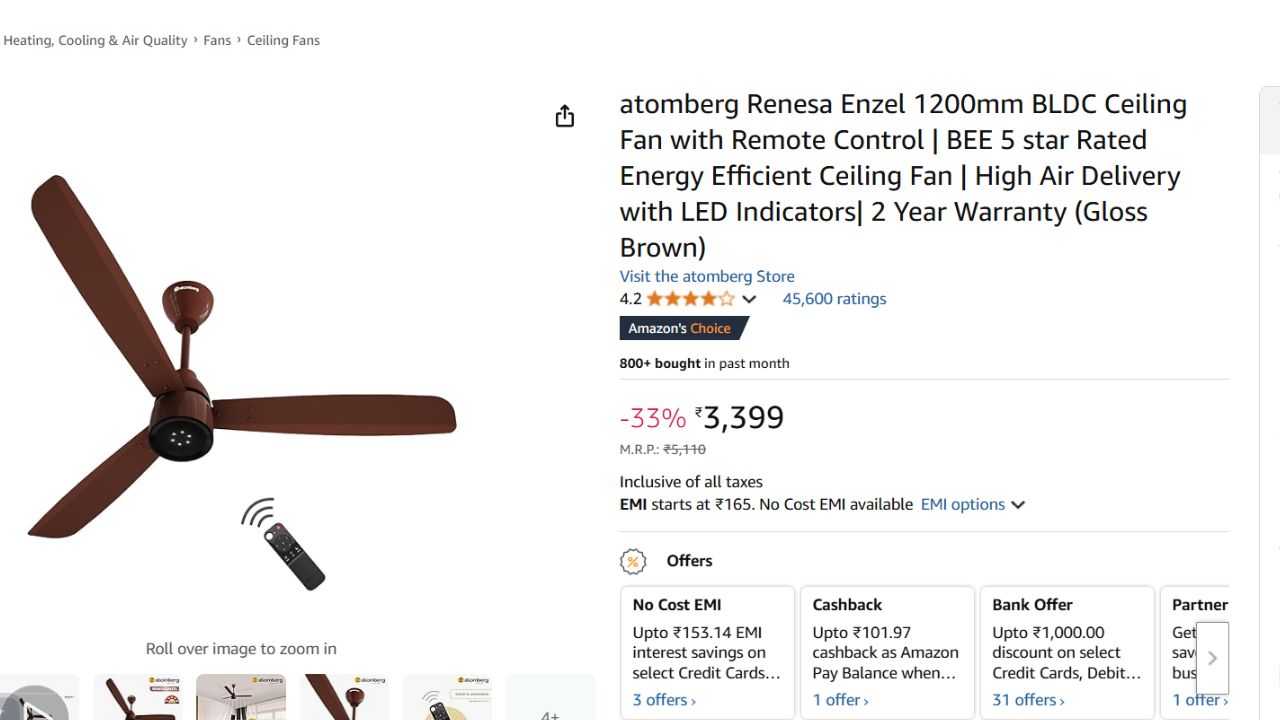Image resolution: width=1280 pixels, height=720 pixels.
Task: Open the 1 offer Cashback link
Action: [x=840, y=700]
